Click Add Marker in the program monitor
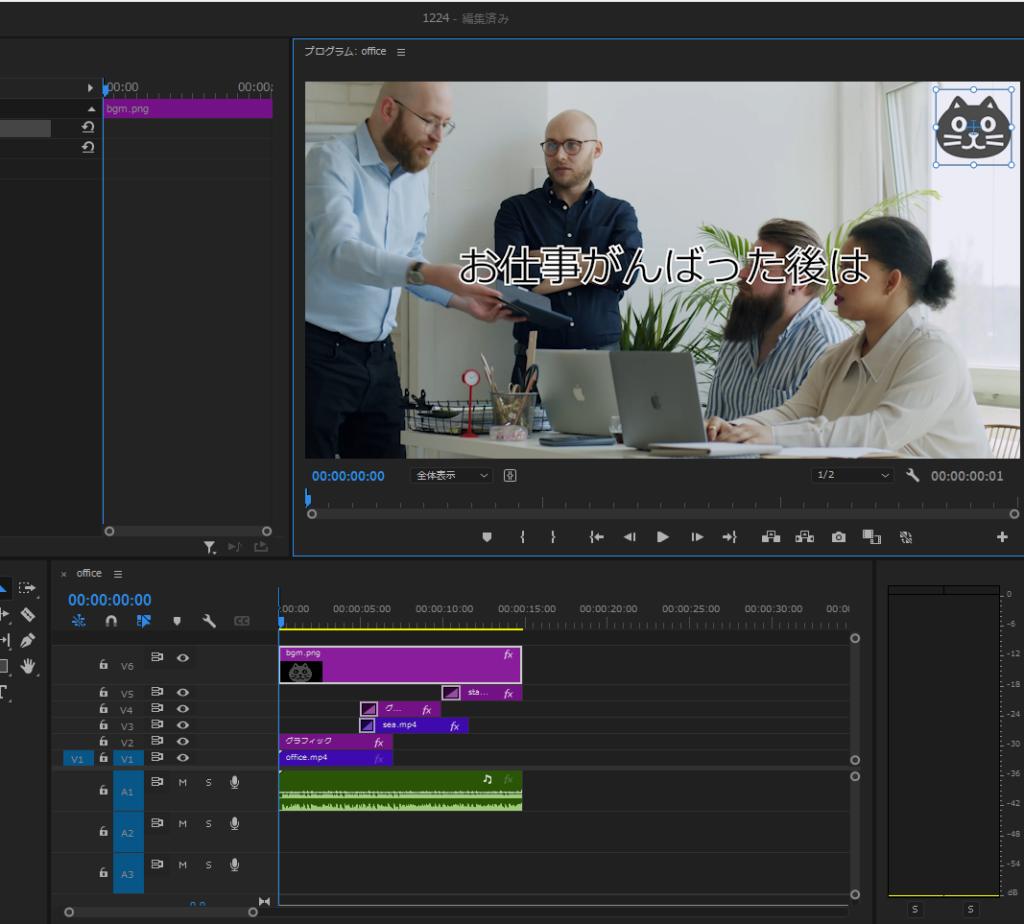Image resolution: width=1024 pixels, height=924 pixels. (487, 537)
